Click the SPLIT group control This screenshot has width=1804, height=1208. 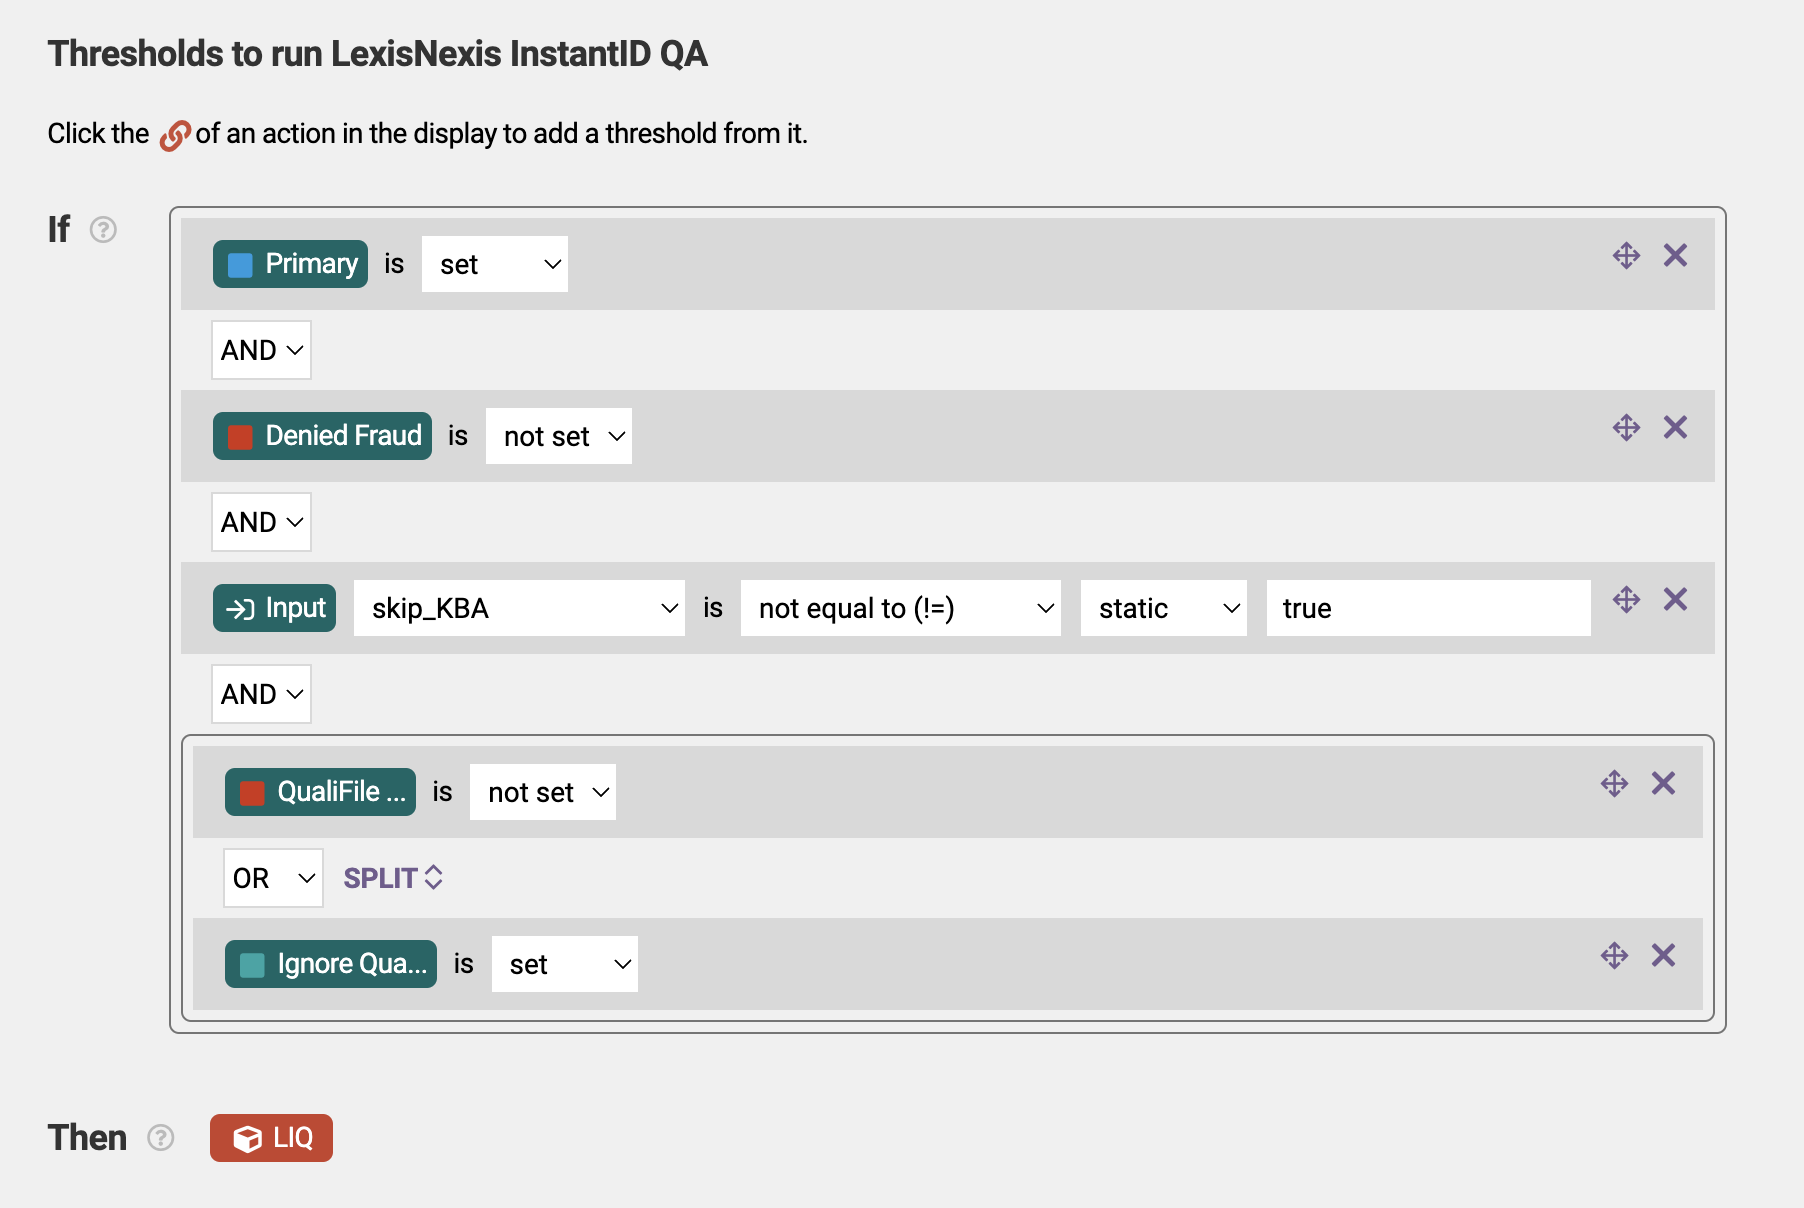point(393,878)
